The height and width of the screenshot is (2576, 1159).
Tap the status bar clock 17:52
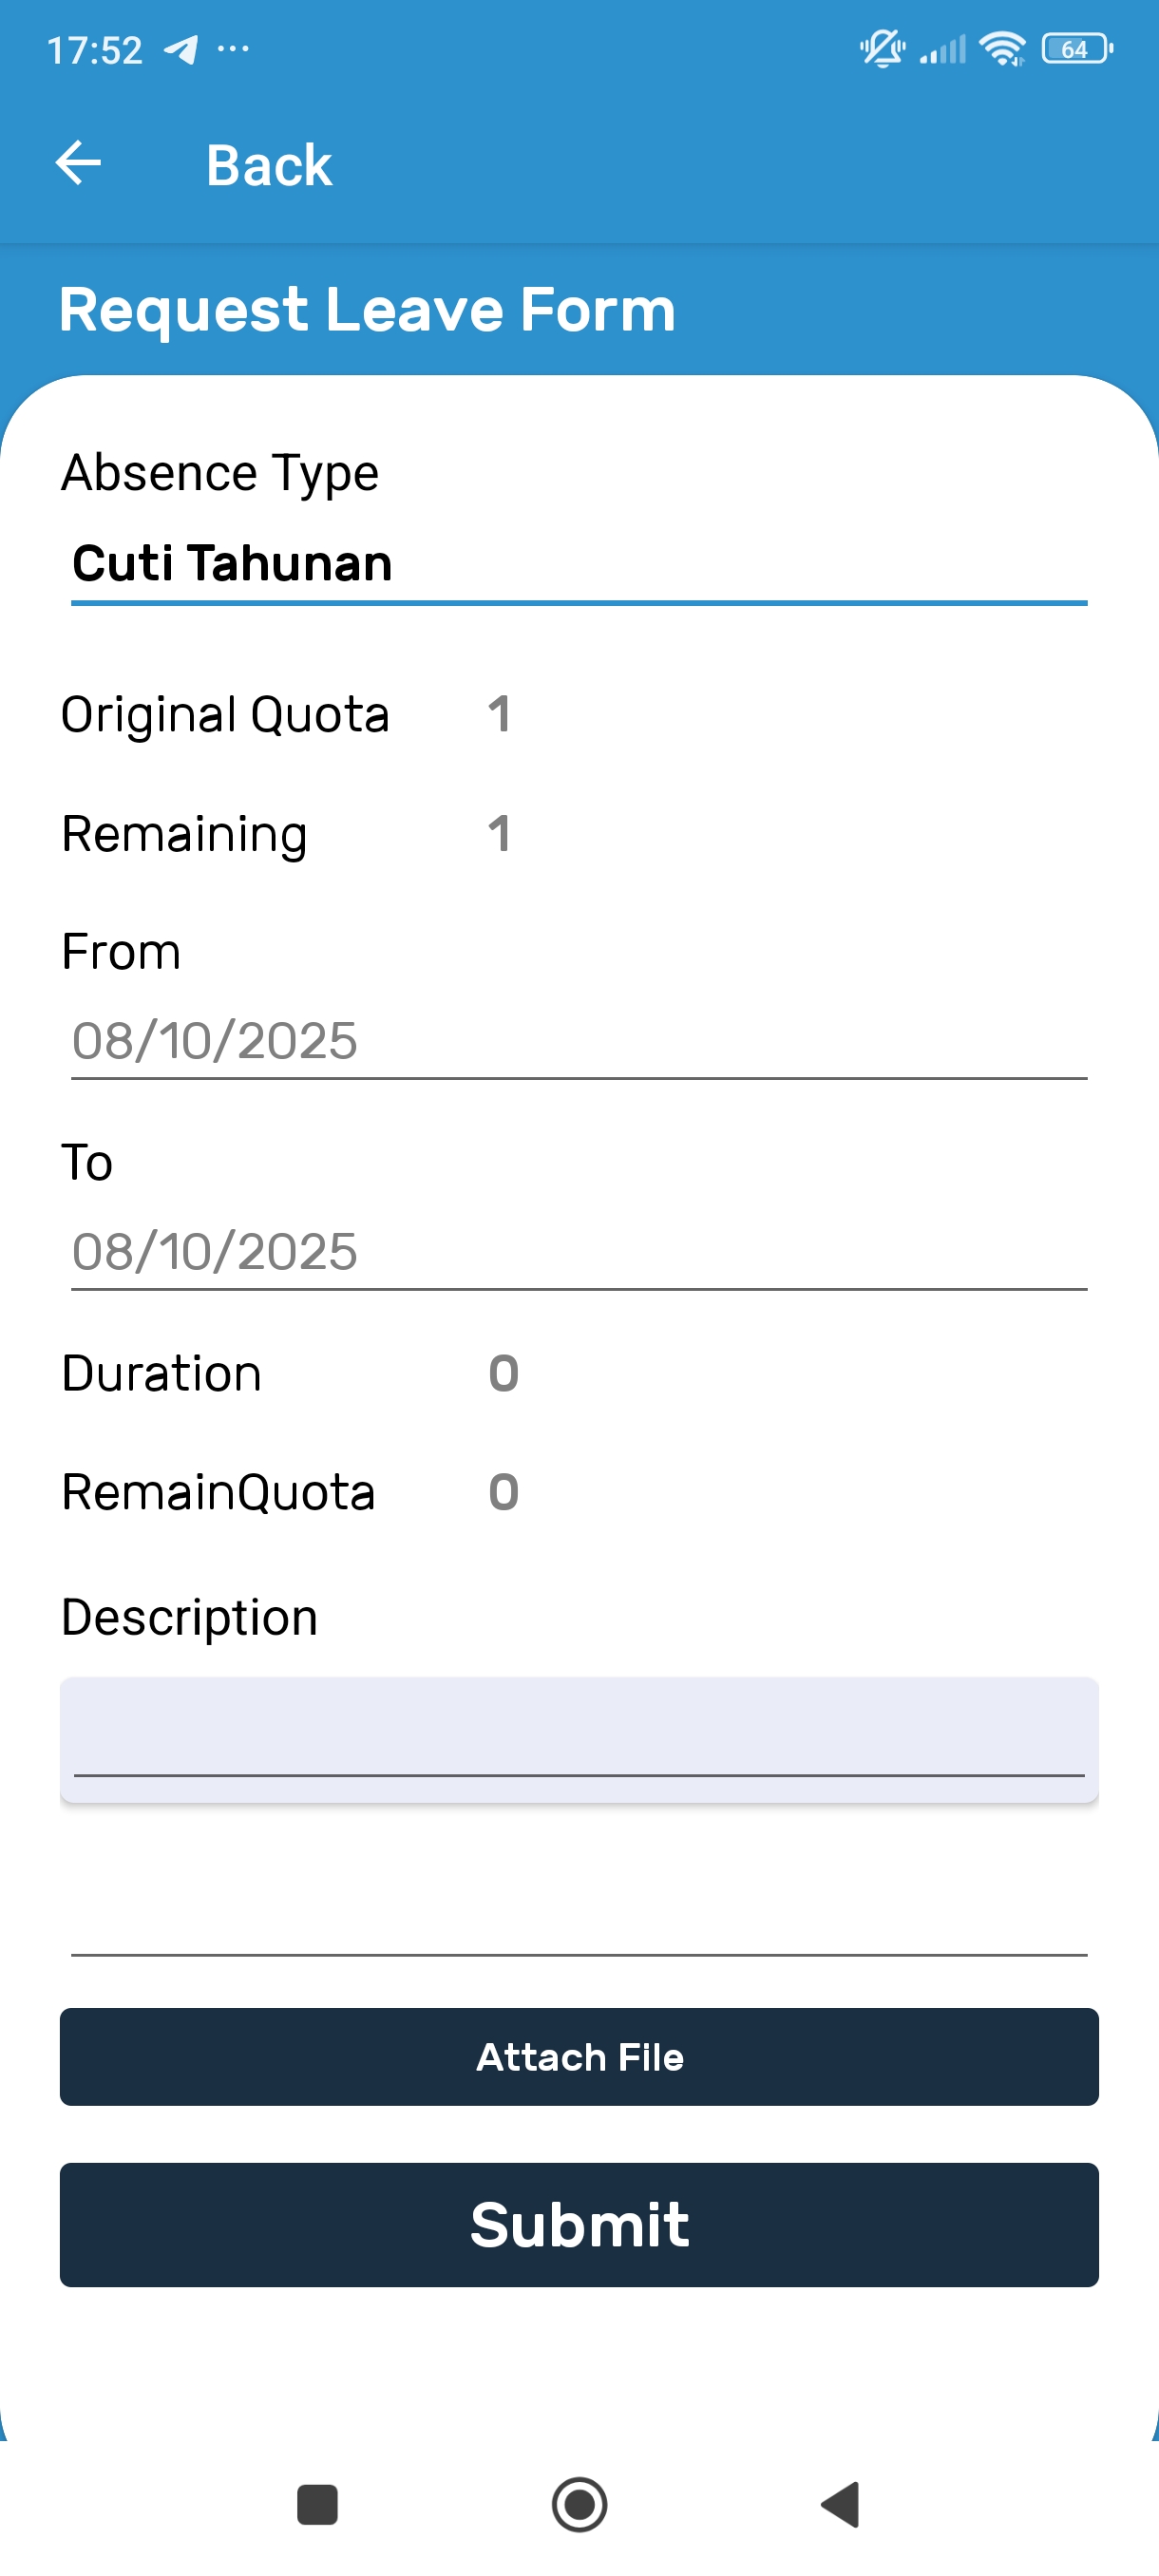95,50
